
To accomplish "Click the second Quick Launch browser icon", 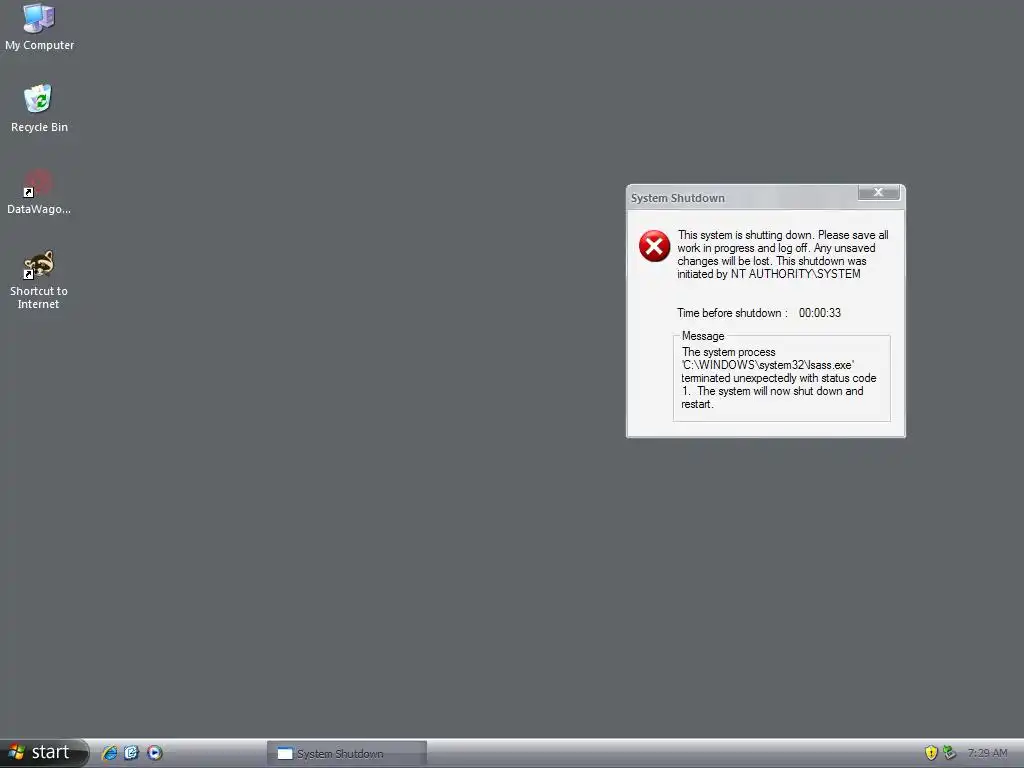I will pyautogui.click(x=132, y=753).
